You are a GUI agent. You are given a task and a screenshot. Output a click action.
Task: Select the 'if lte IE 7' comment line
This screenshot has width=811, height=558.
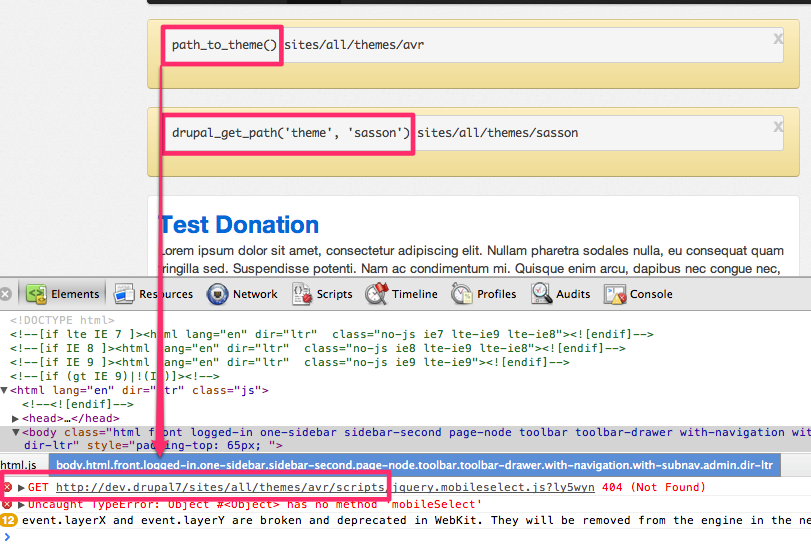point(332,334)
